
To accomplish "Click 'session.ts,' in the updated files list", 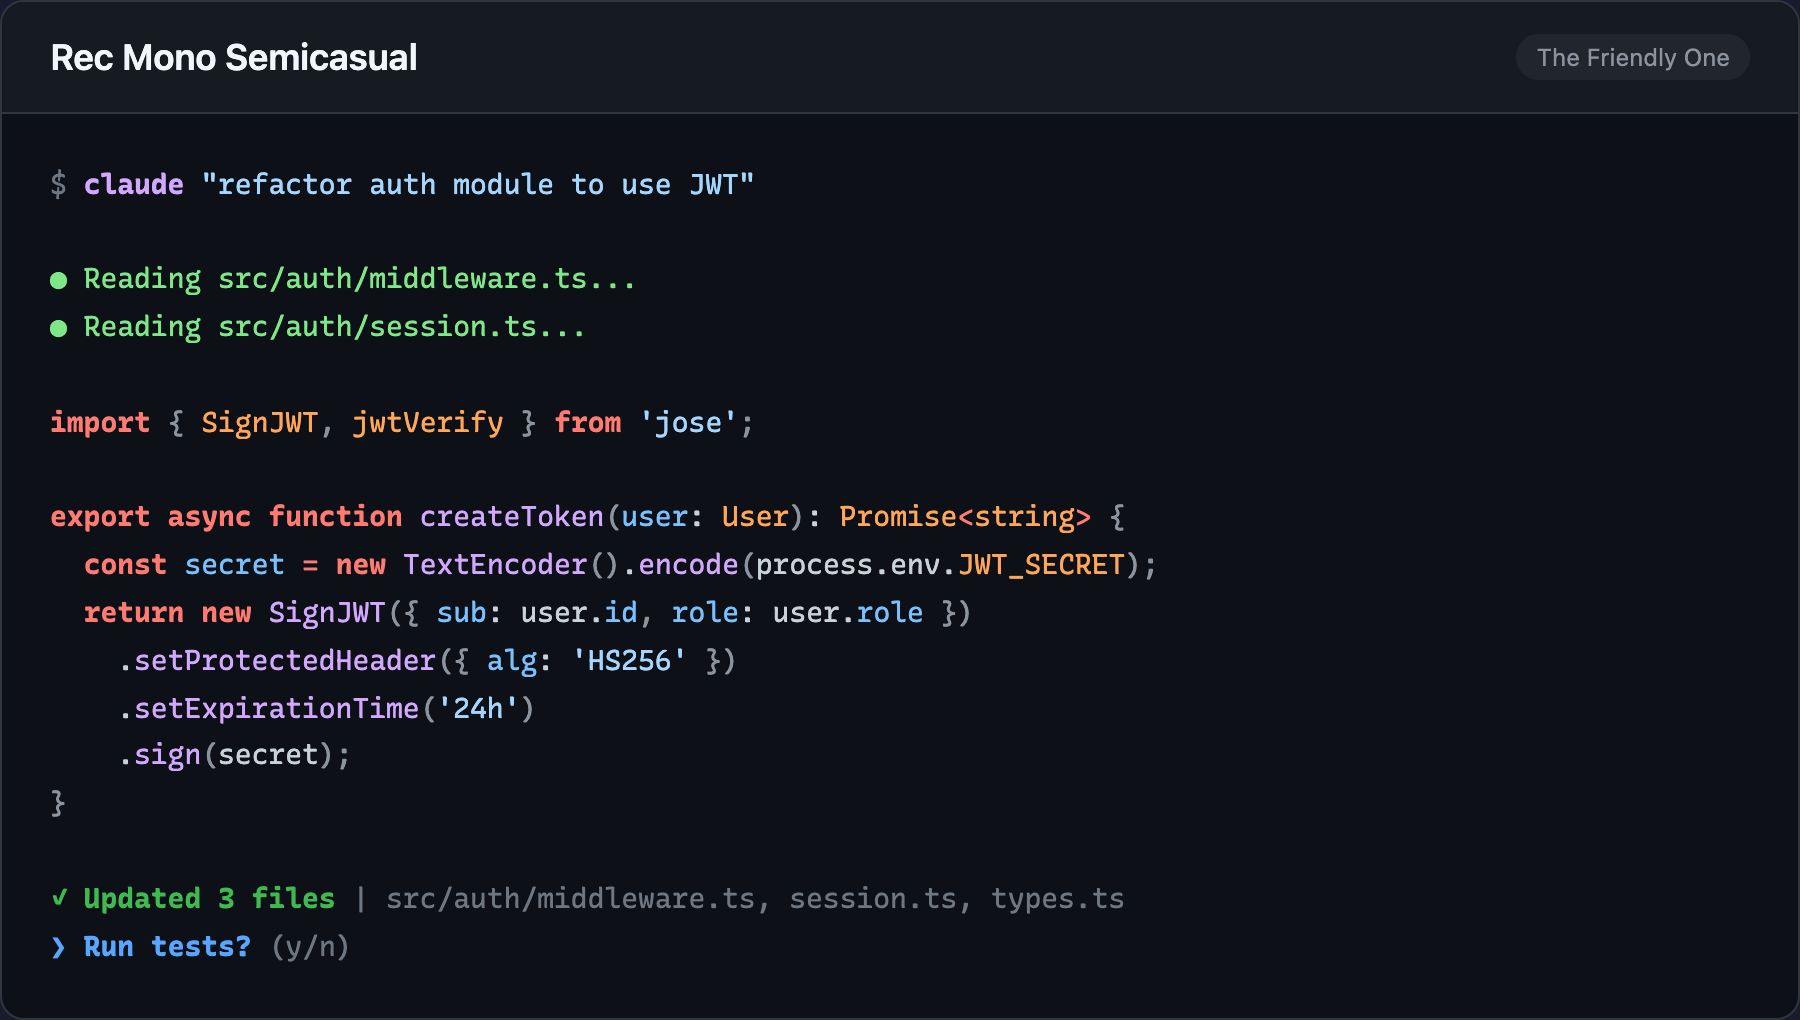I will pos(881,898).
